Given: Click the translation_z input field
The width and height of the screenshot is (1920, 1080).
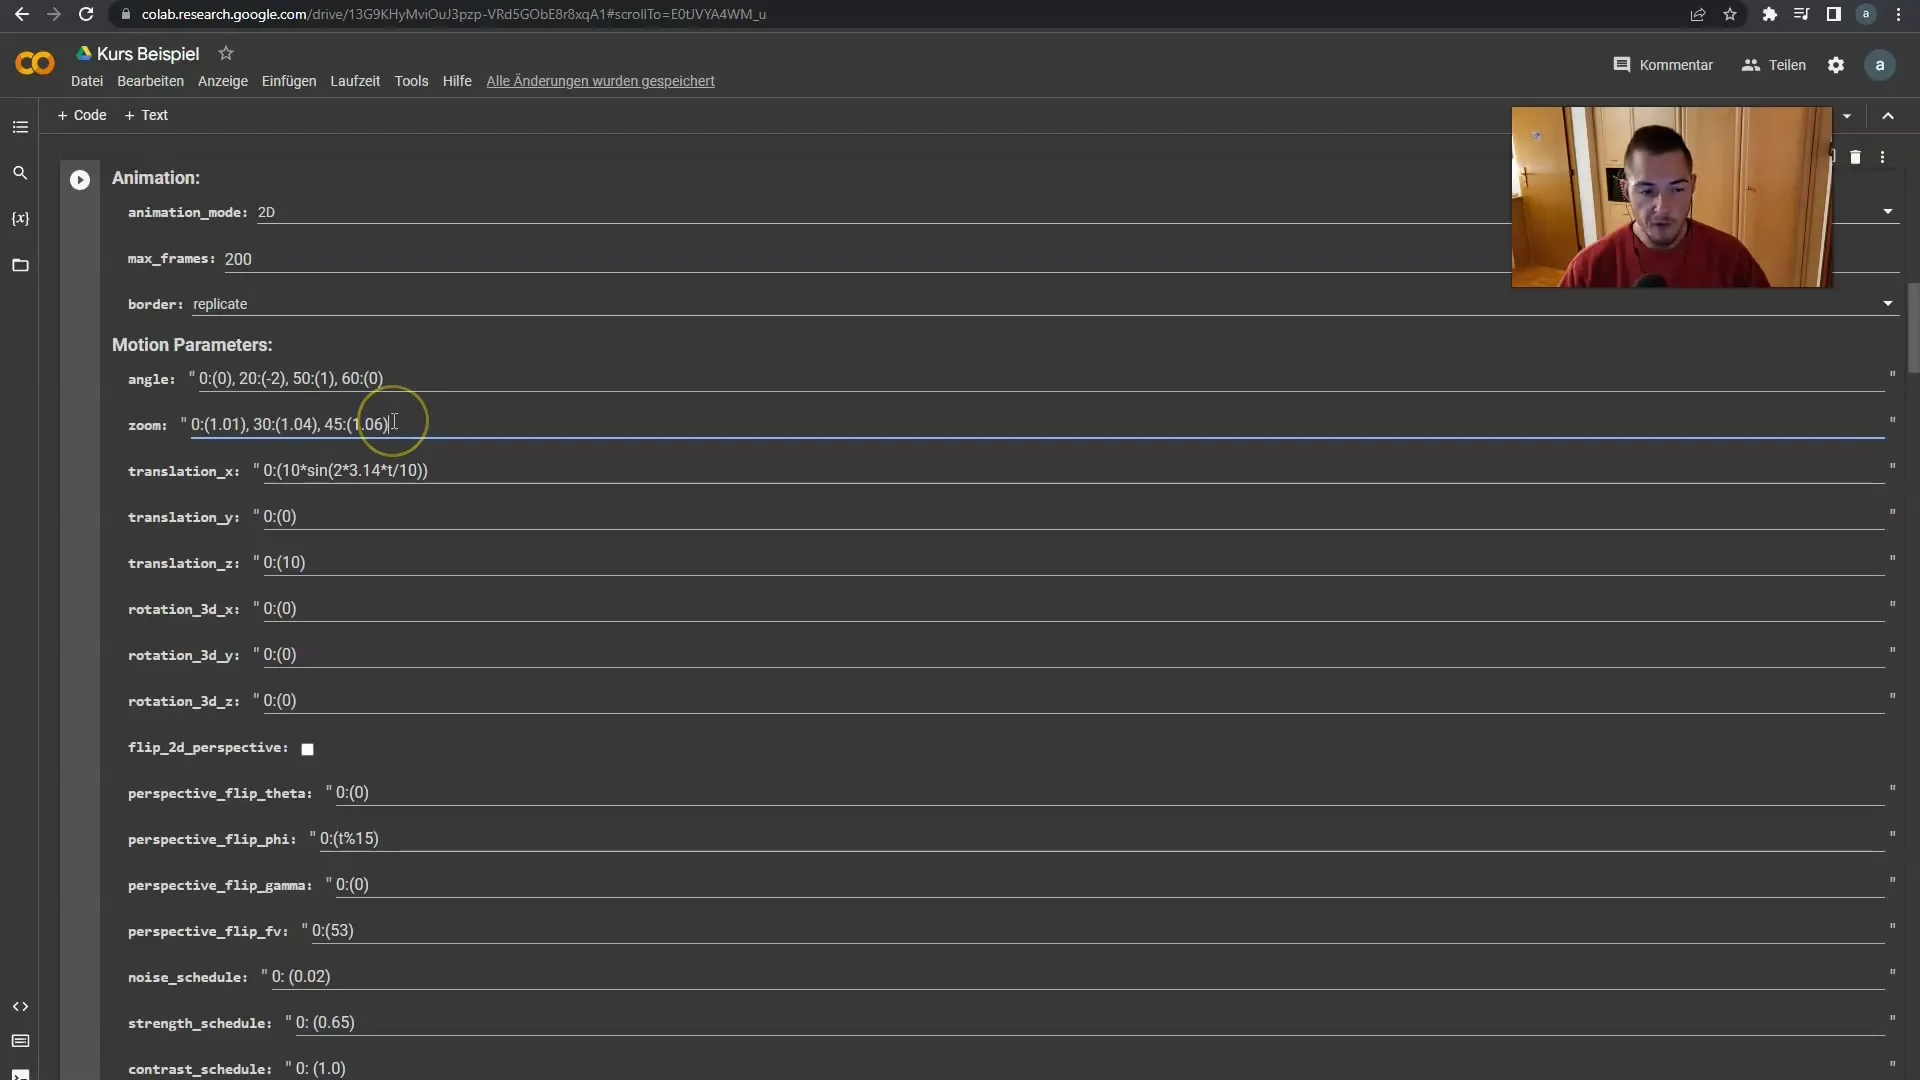Looking at the screenshot, I should click(1074, 562).
